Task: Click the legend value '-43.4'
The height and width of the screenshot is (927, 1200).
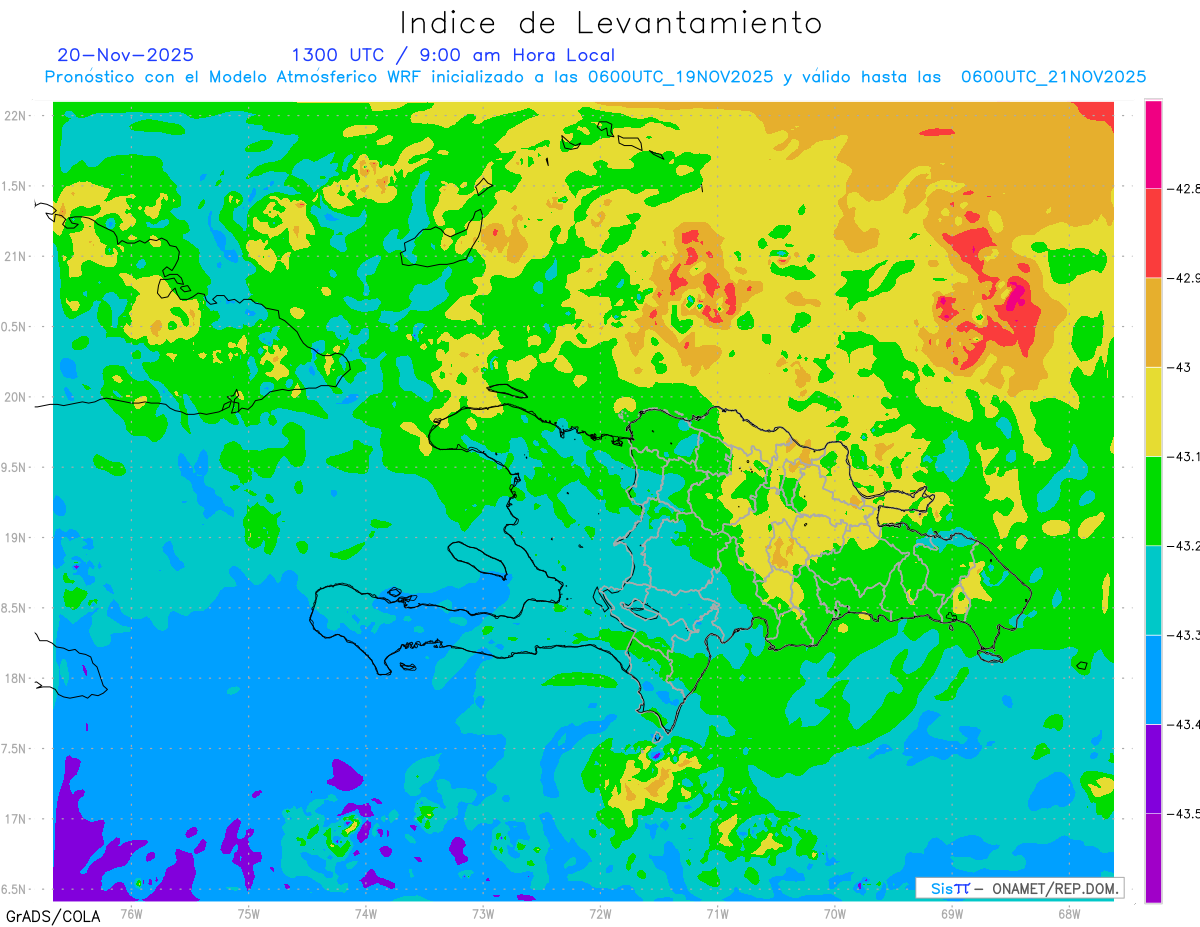Action: 1185,724
